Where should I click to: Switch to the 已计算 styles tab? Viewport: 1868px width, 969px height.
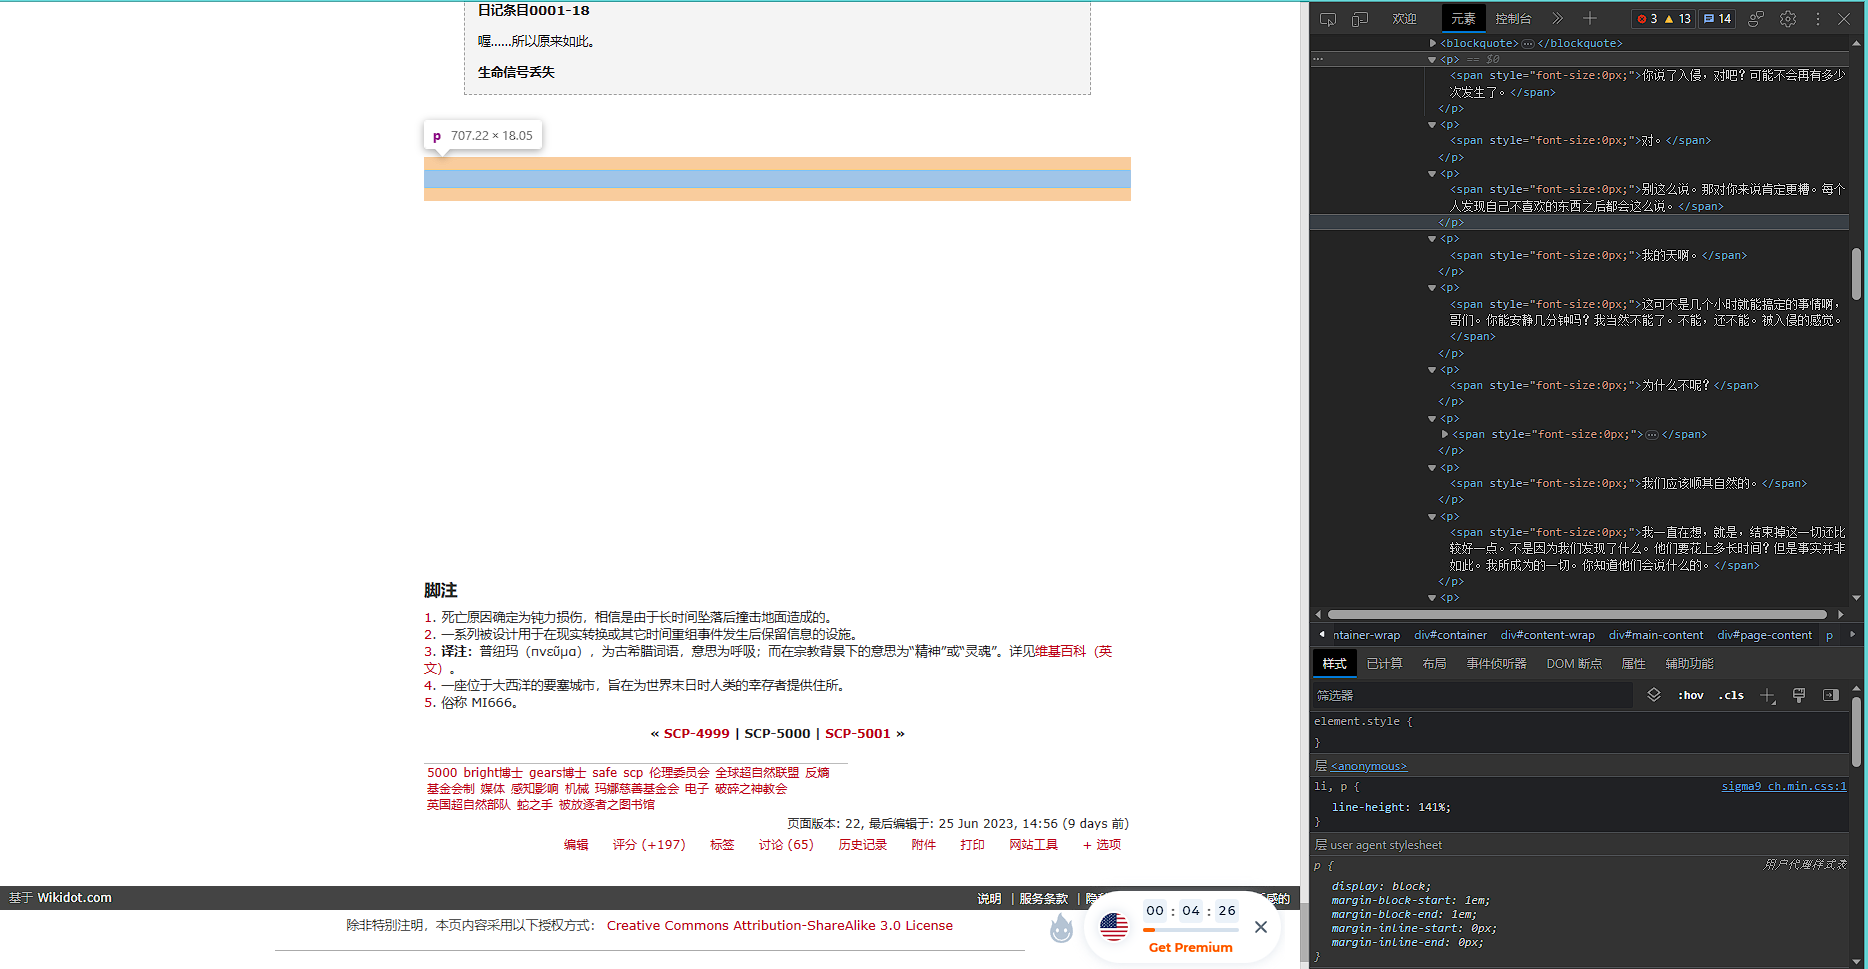click(x=1385, y=664)
